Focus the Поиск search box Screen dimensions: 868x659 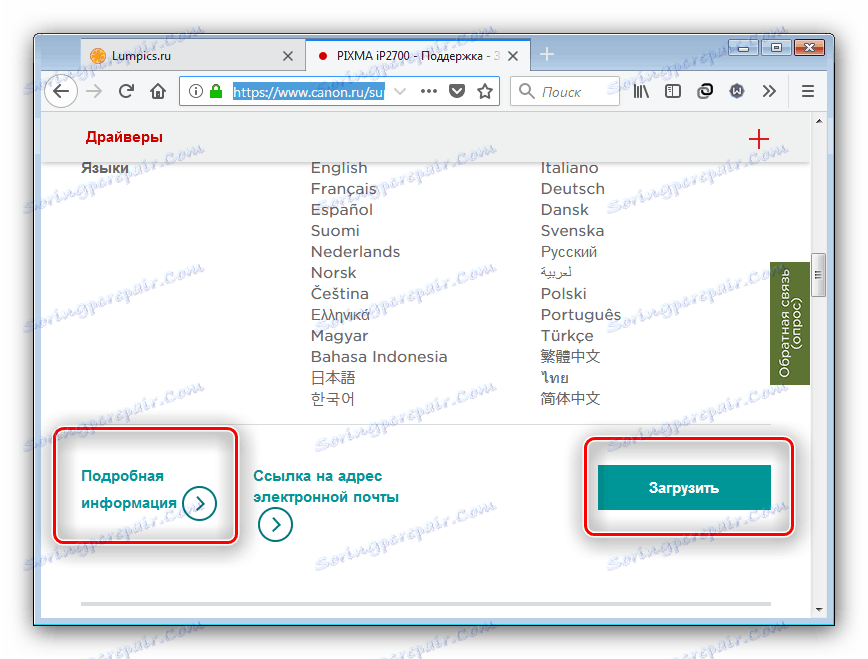coord(565,91)
